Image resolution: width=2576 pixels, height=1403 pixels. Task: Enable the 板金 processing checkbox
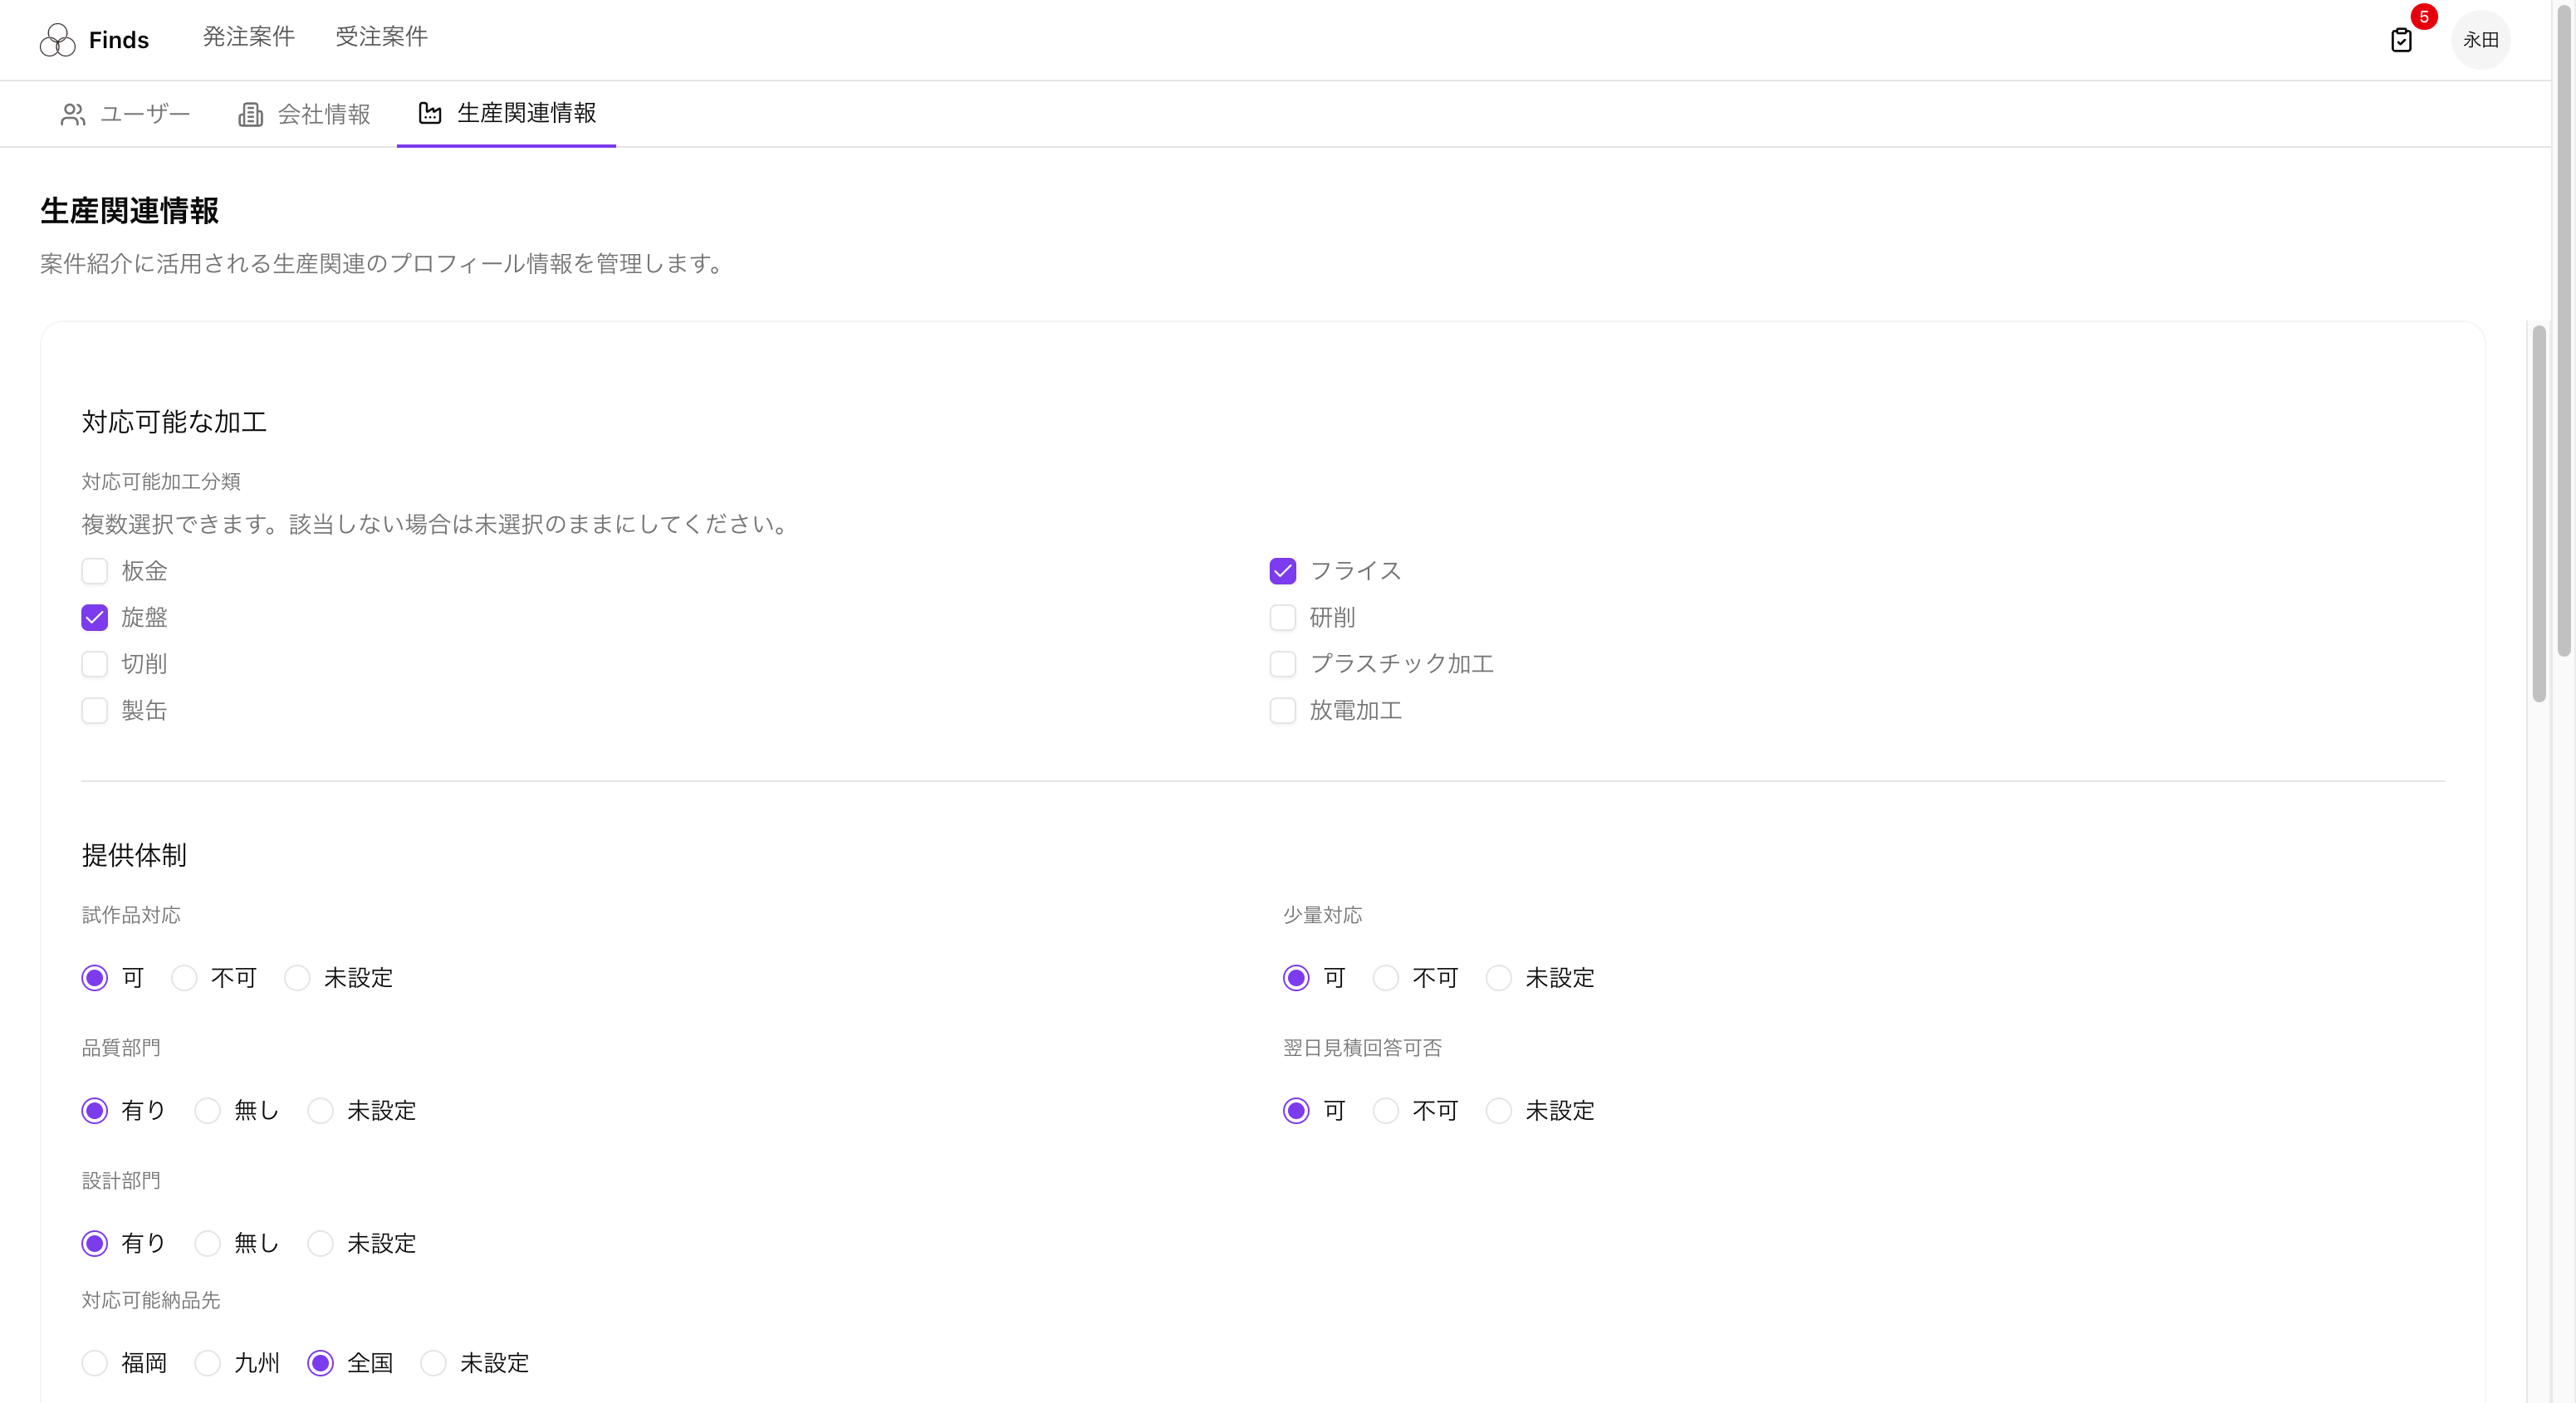click(x=94, y=571)
